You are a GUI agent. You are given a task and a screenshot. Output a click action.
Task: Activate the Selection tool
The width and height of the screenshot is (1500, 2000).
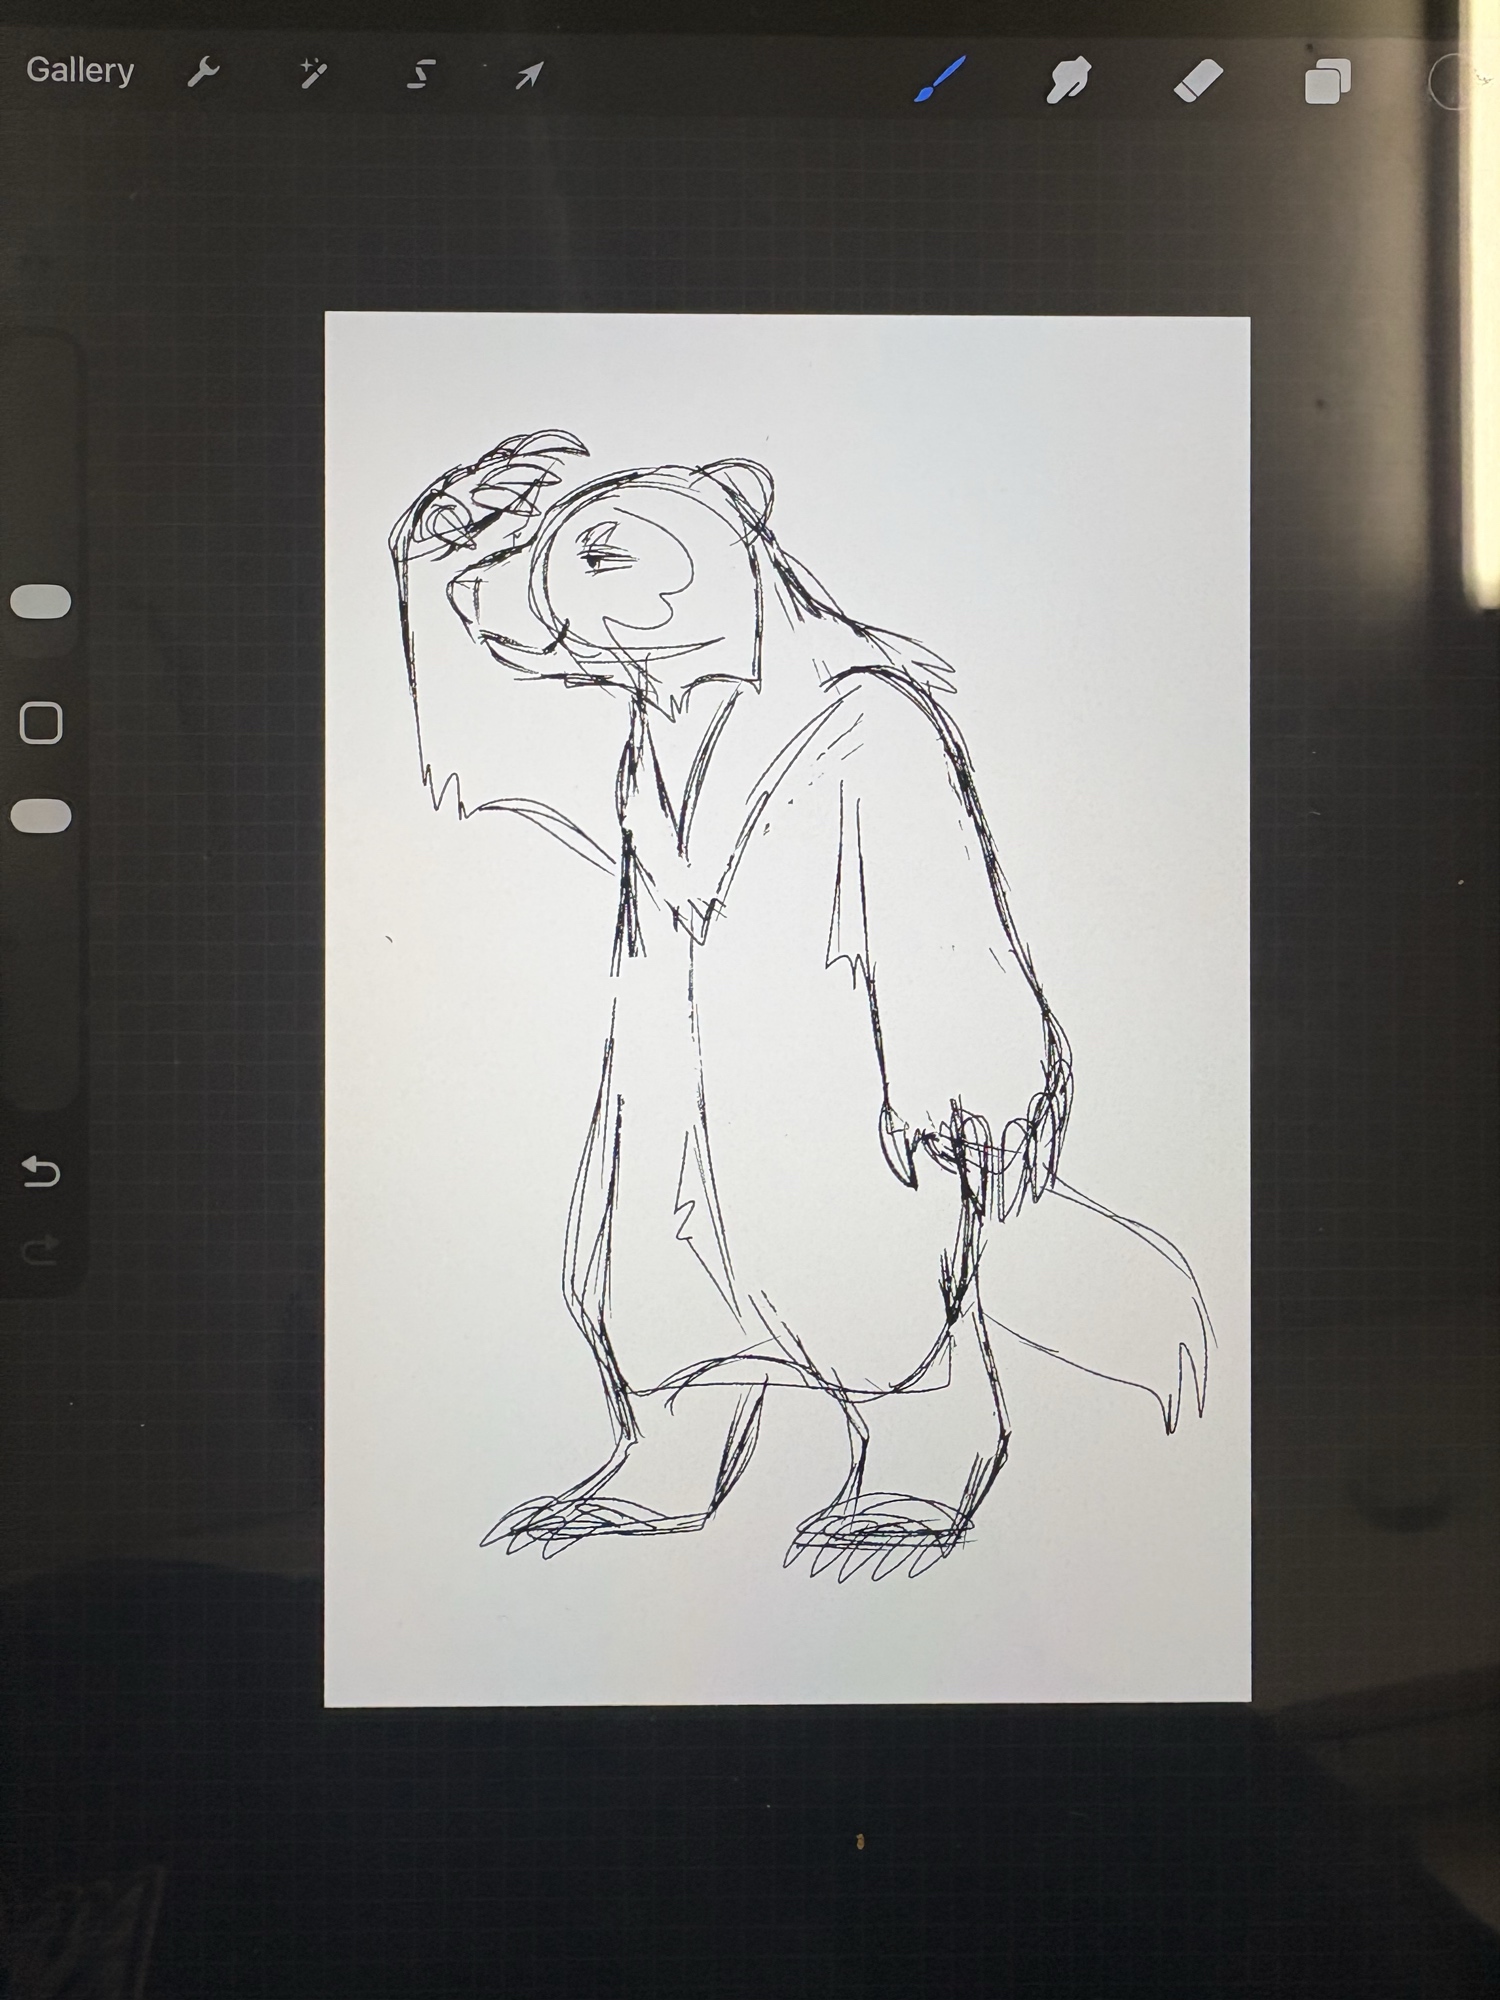click(x=421, y=74)
